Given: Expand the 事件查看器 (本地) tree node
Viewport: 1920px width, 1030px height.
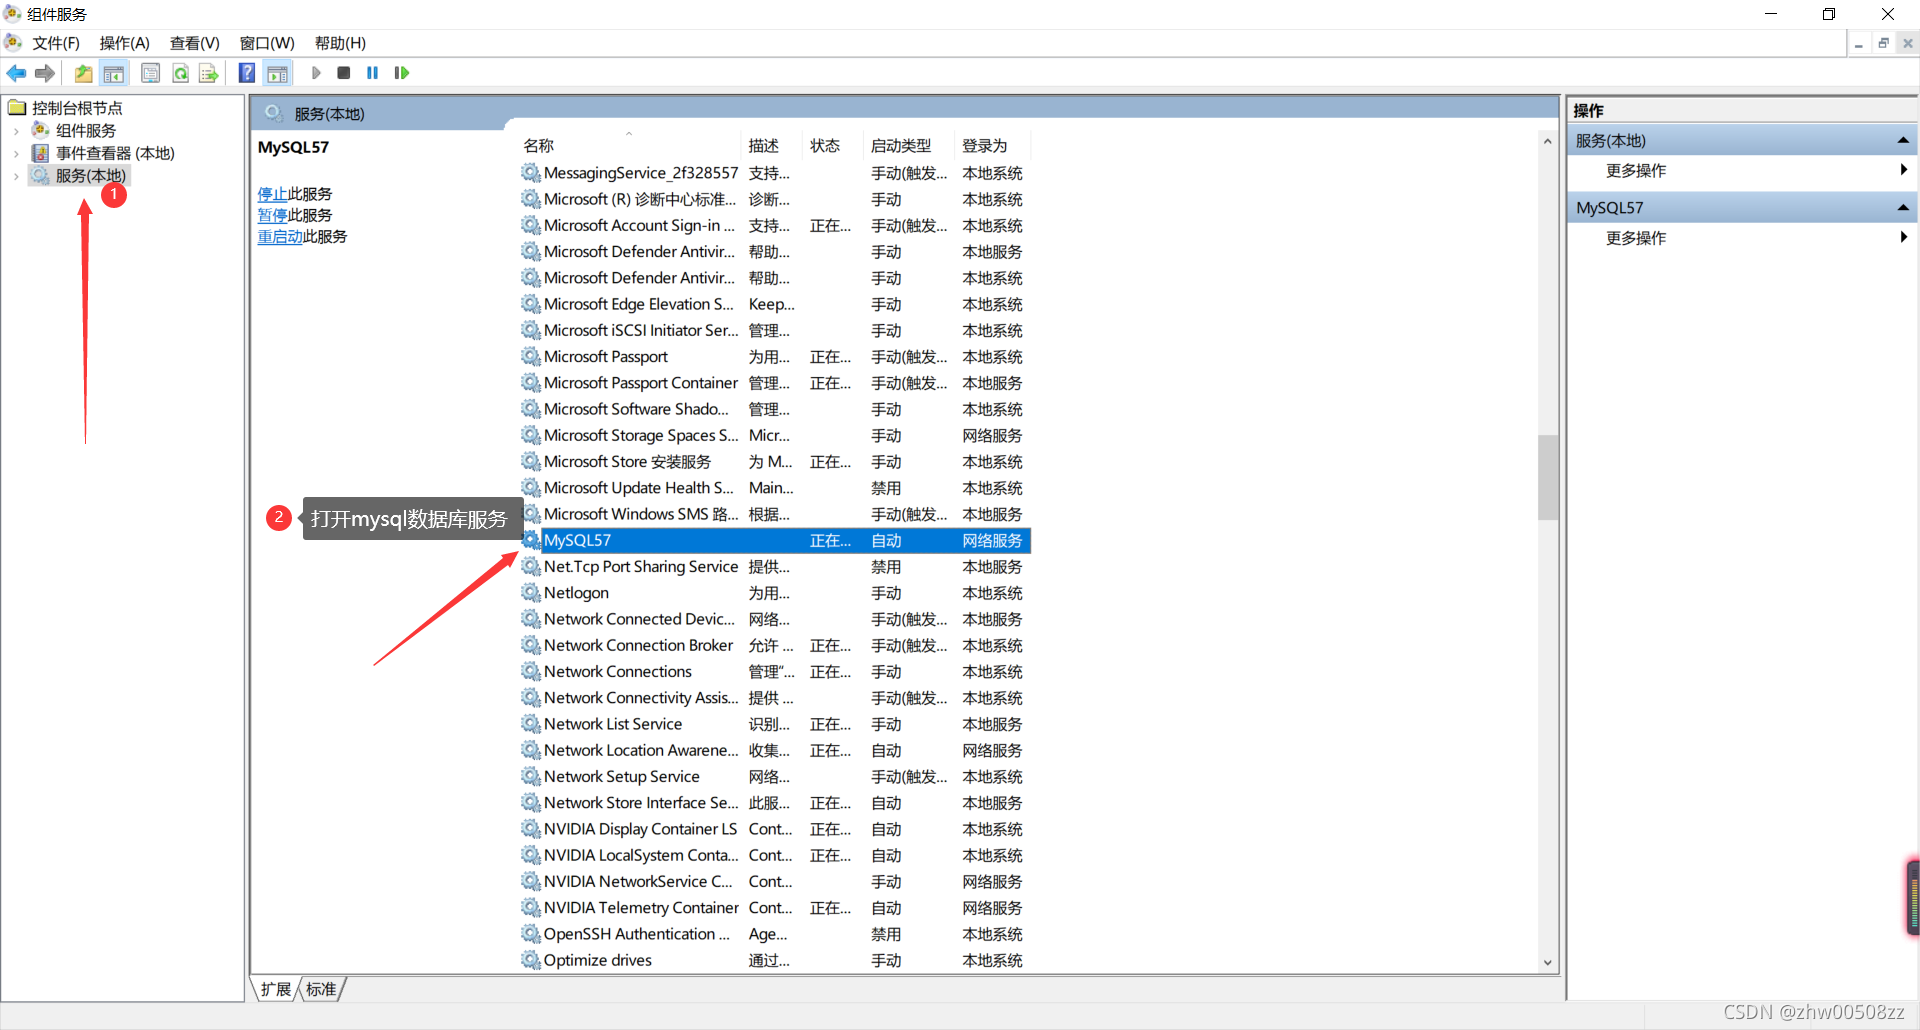Looking at the screenshot, I should tap(16, 154).
